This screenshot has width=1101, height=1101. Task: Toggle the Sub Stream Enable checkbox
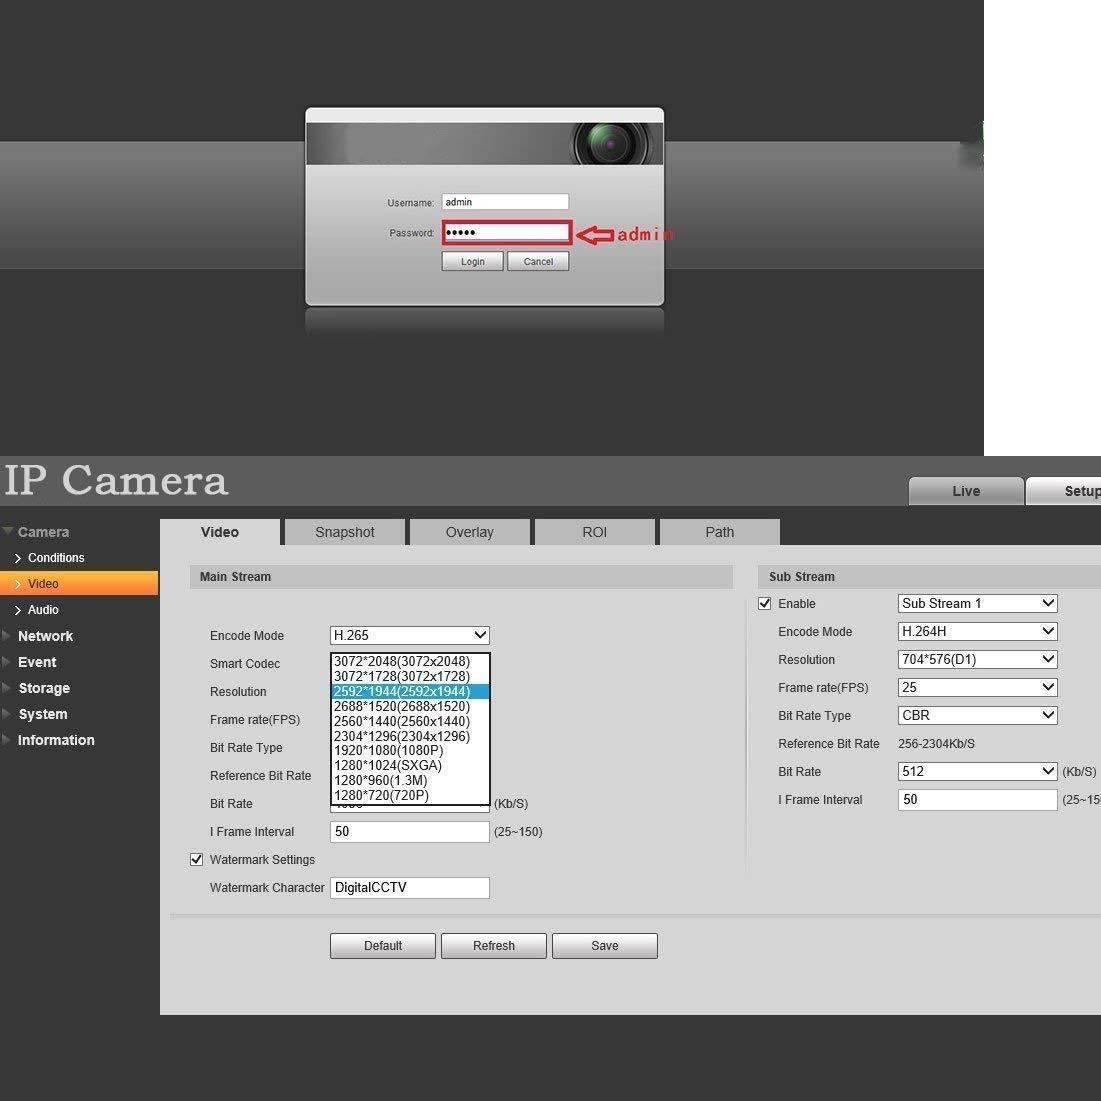(x=765, y=604)
